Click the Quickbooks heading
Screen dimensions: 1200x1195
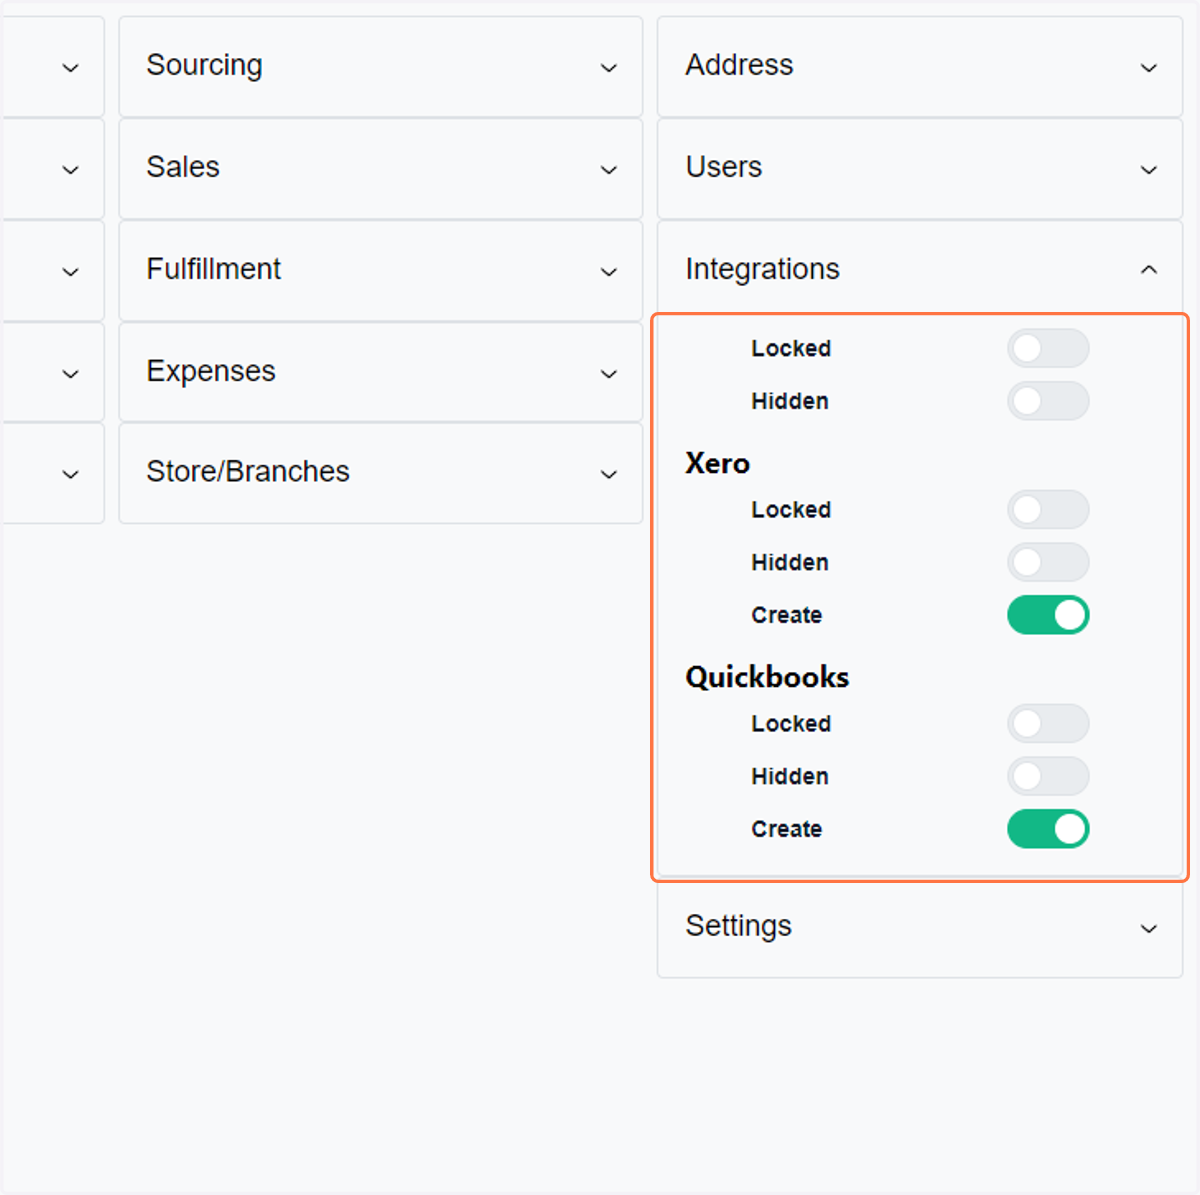point(767,677)
